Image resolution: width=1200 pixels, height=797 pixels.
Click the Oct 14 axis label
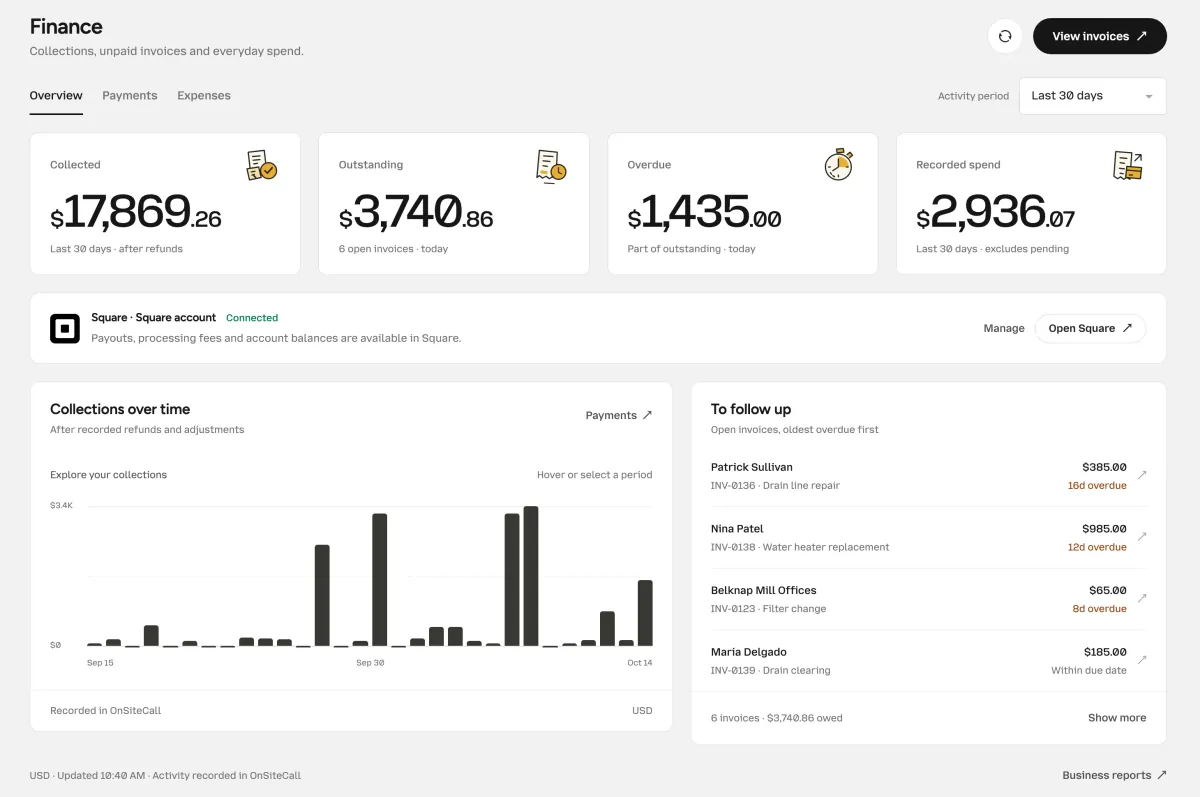point(640,663)
